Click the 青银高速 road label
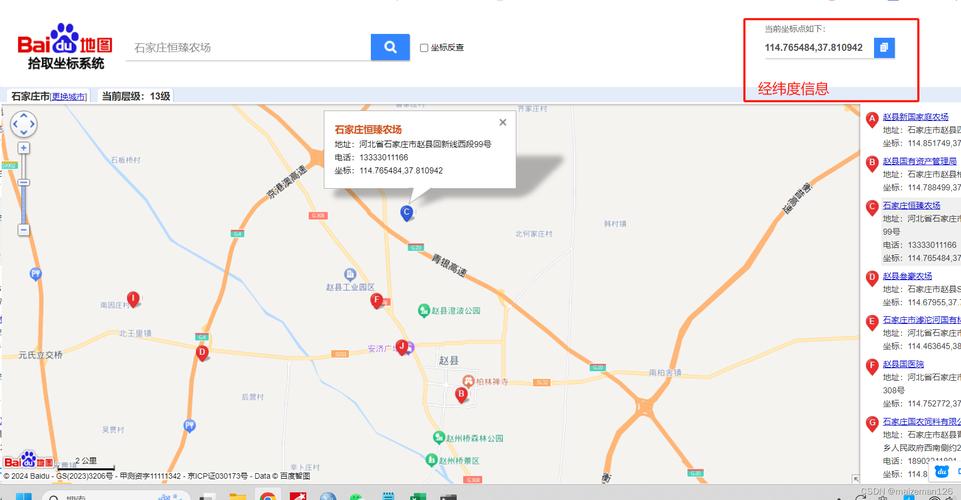961x500 pixels. (449, 265)
